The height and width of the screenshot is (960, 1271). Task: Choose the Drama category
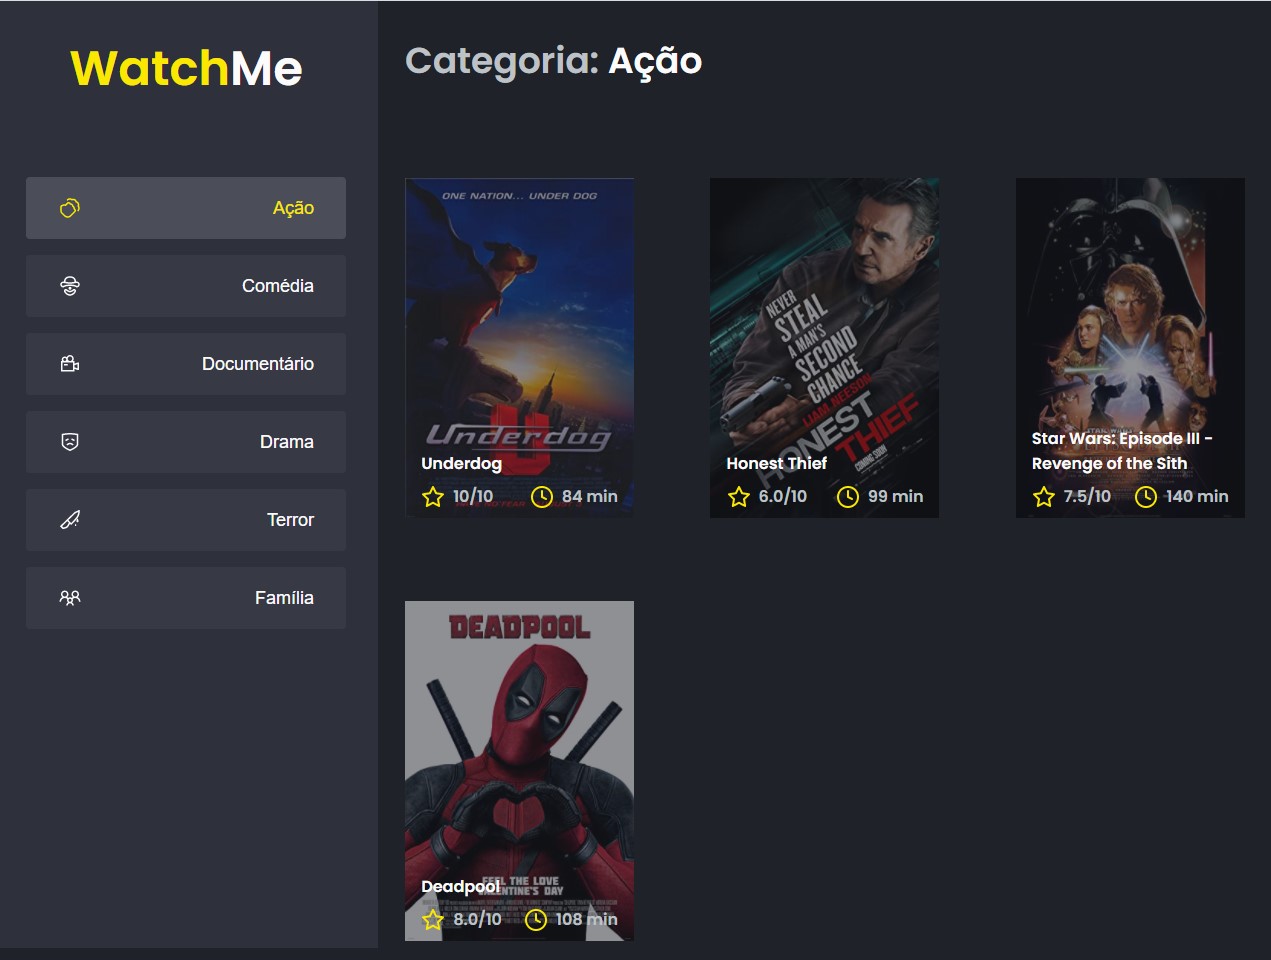186,442
